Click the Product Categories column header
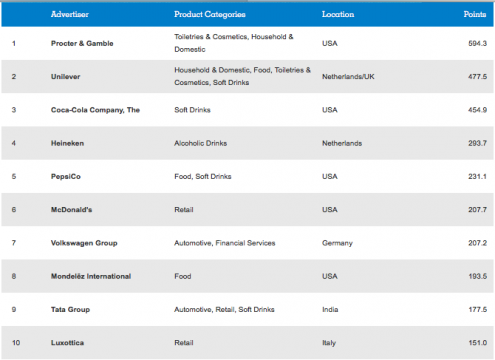This screenshot has height=360, width=495. (210, 14)
